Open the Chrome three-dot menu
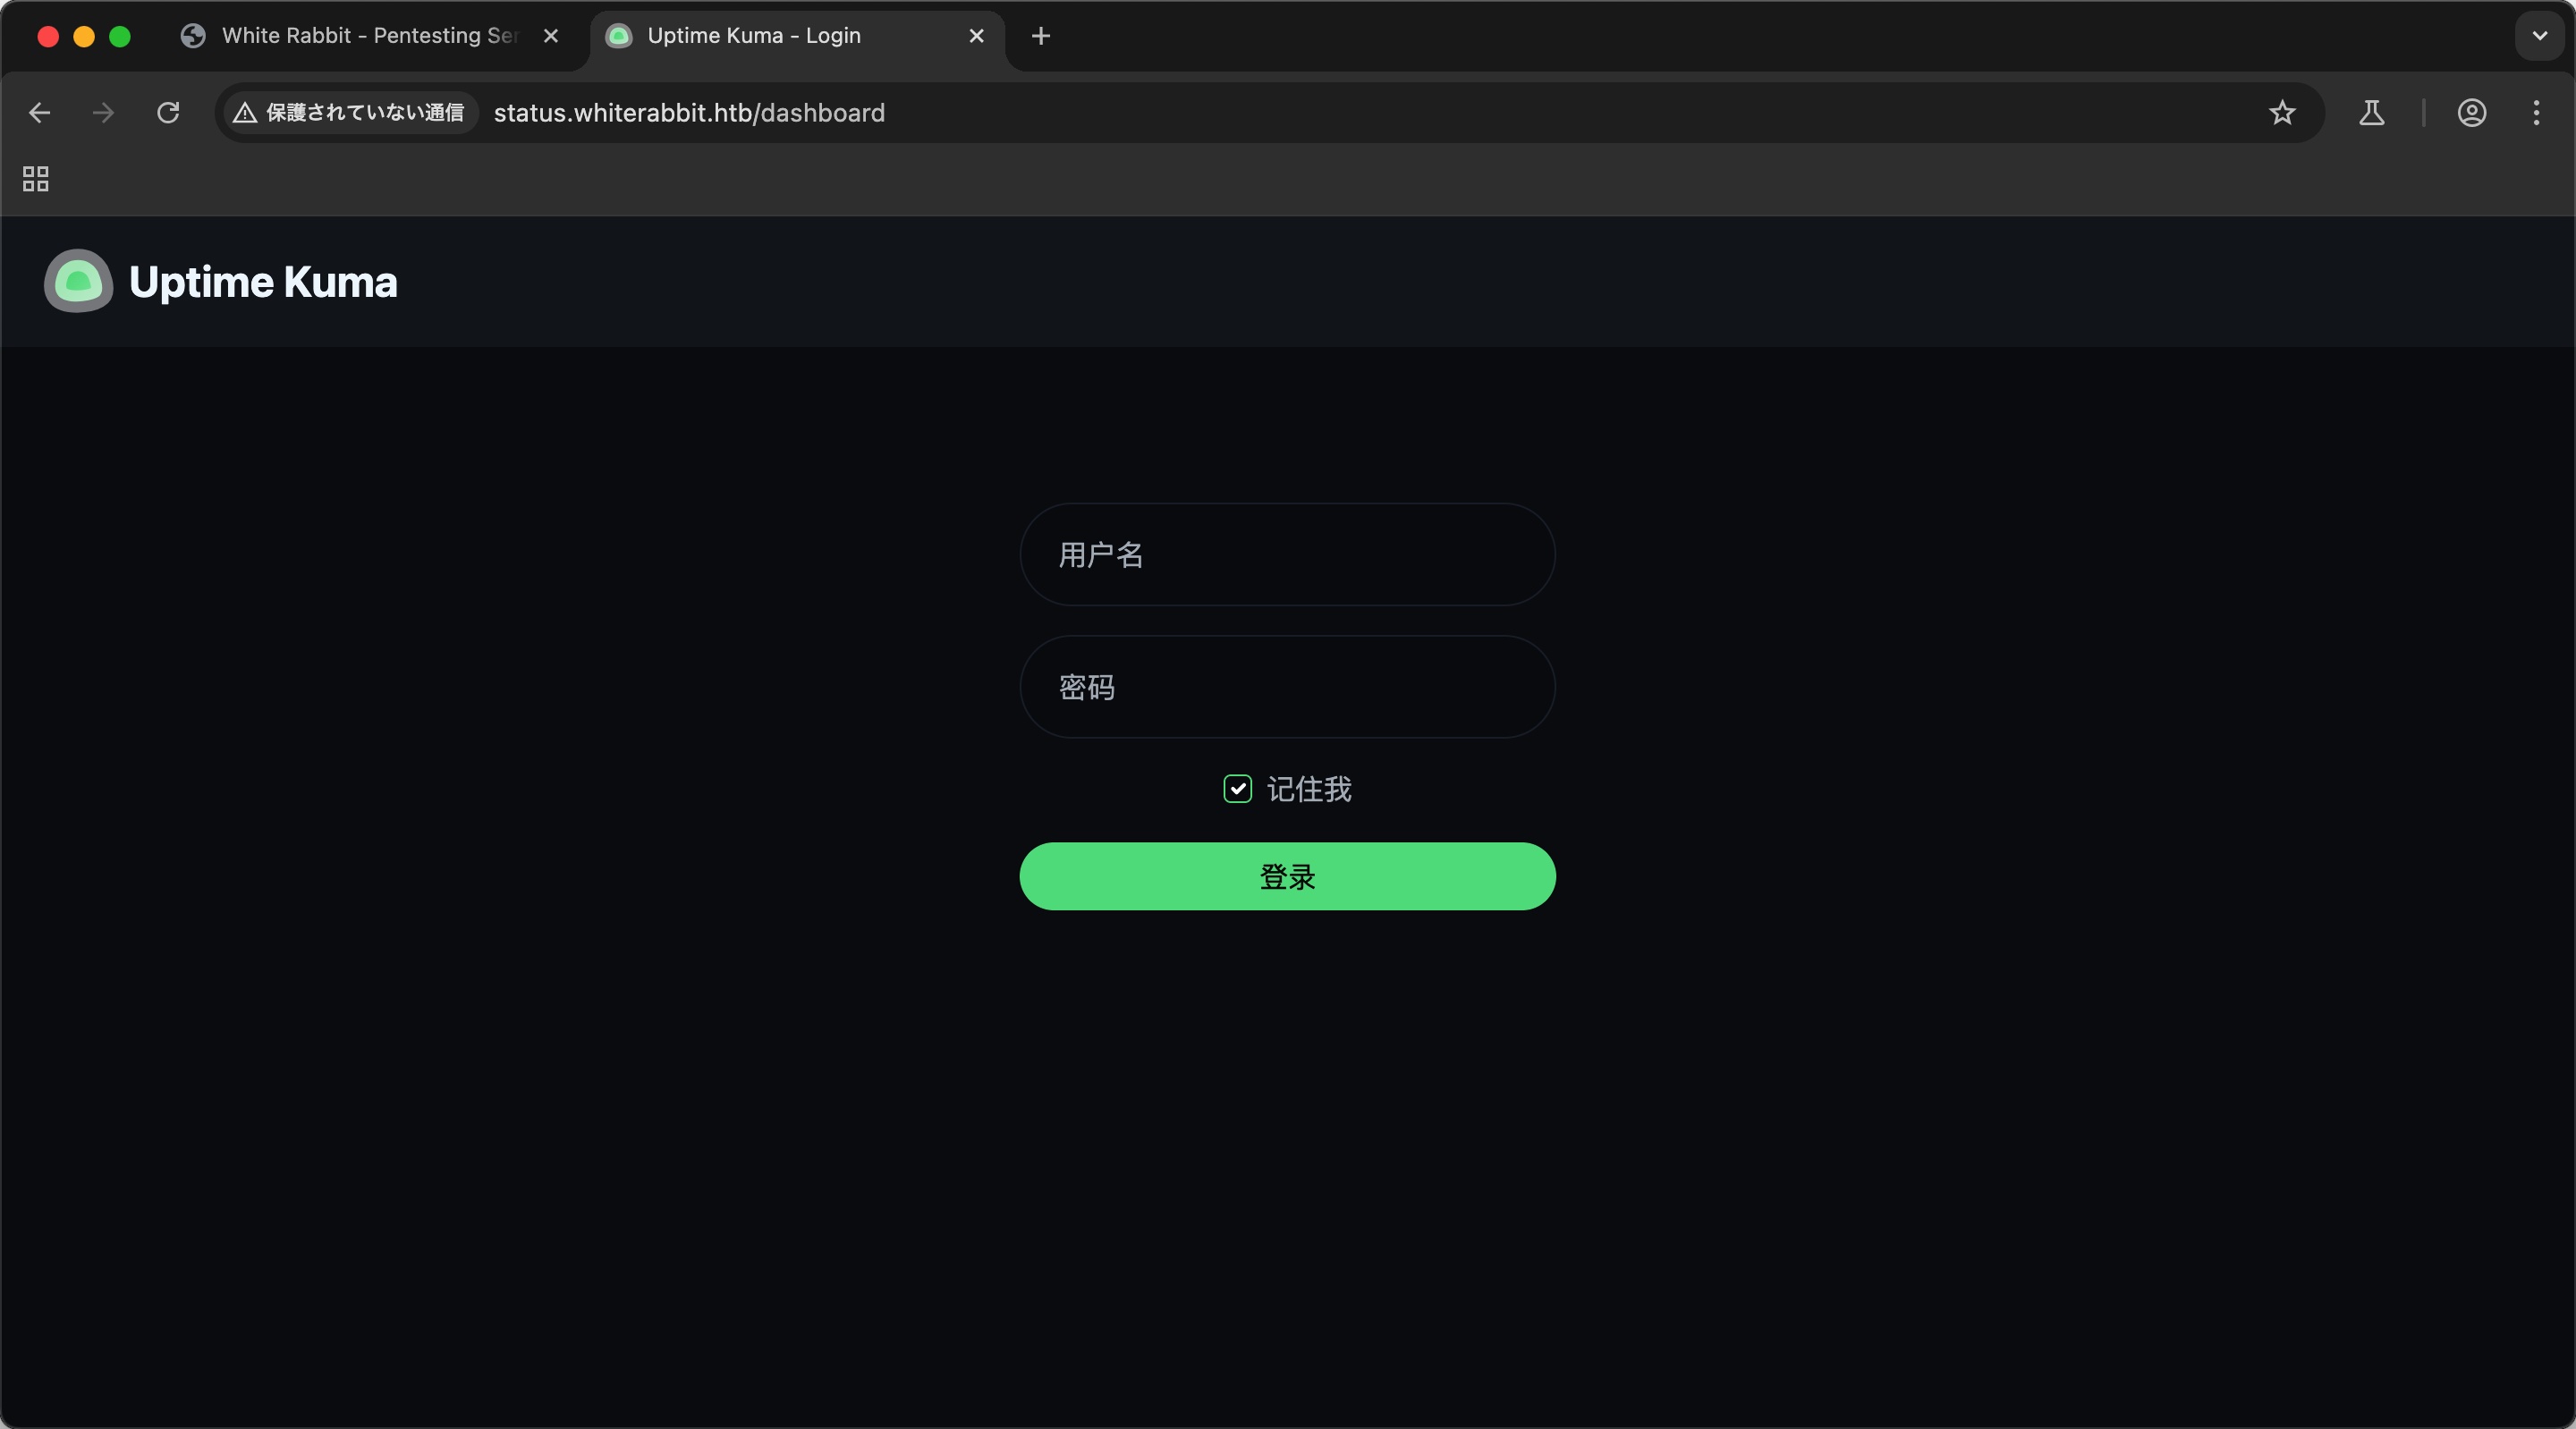The width and height of the screenshot is (2576, 1429). pyautogui.click(x=2535, y=113)
